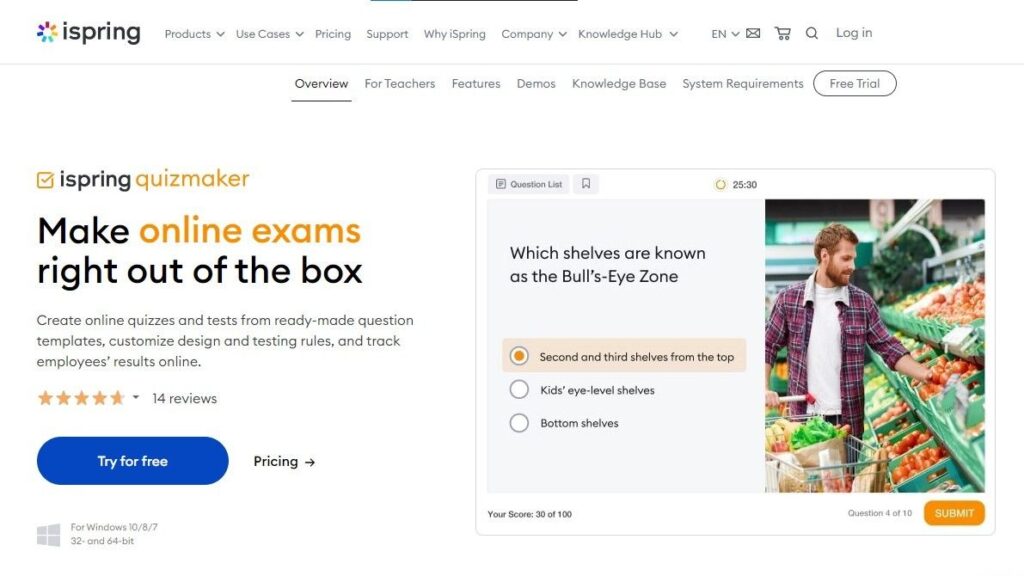This screenshot has height=576, width=1024.
Task: Switch to the Knowledge Base tab
Action: (x=619, y=84)
